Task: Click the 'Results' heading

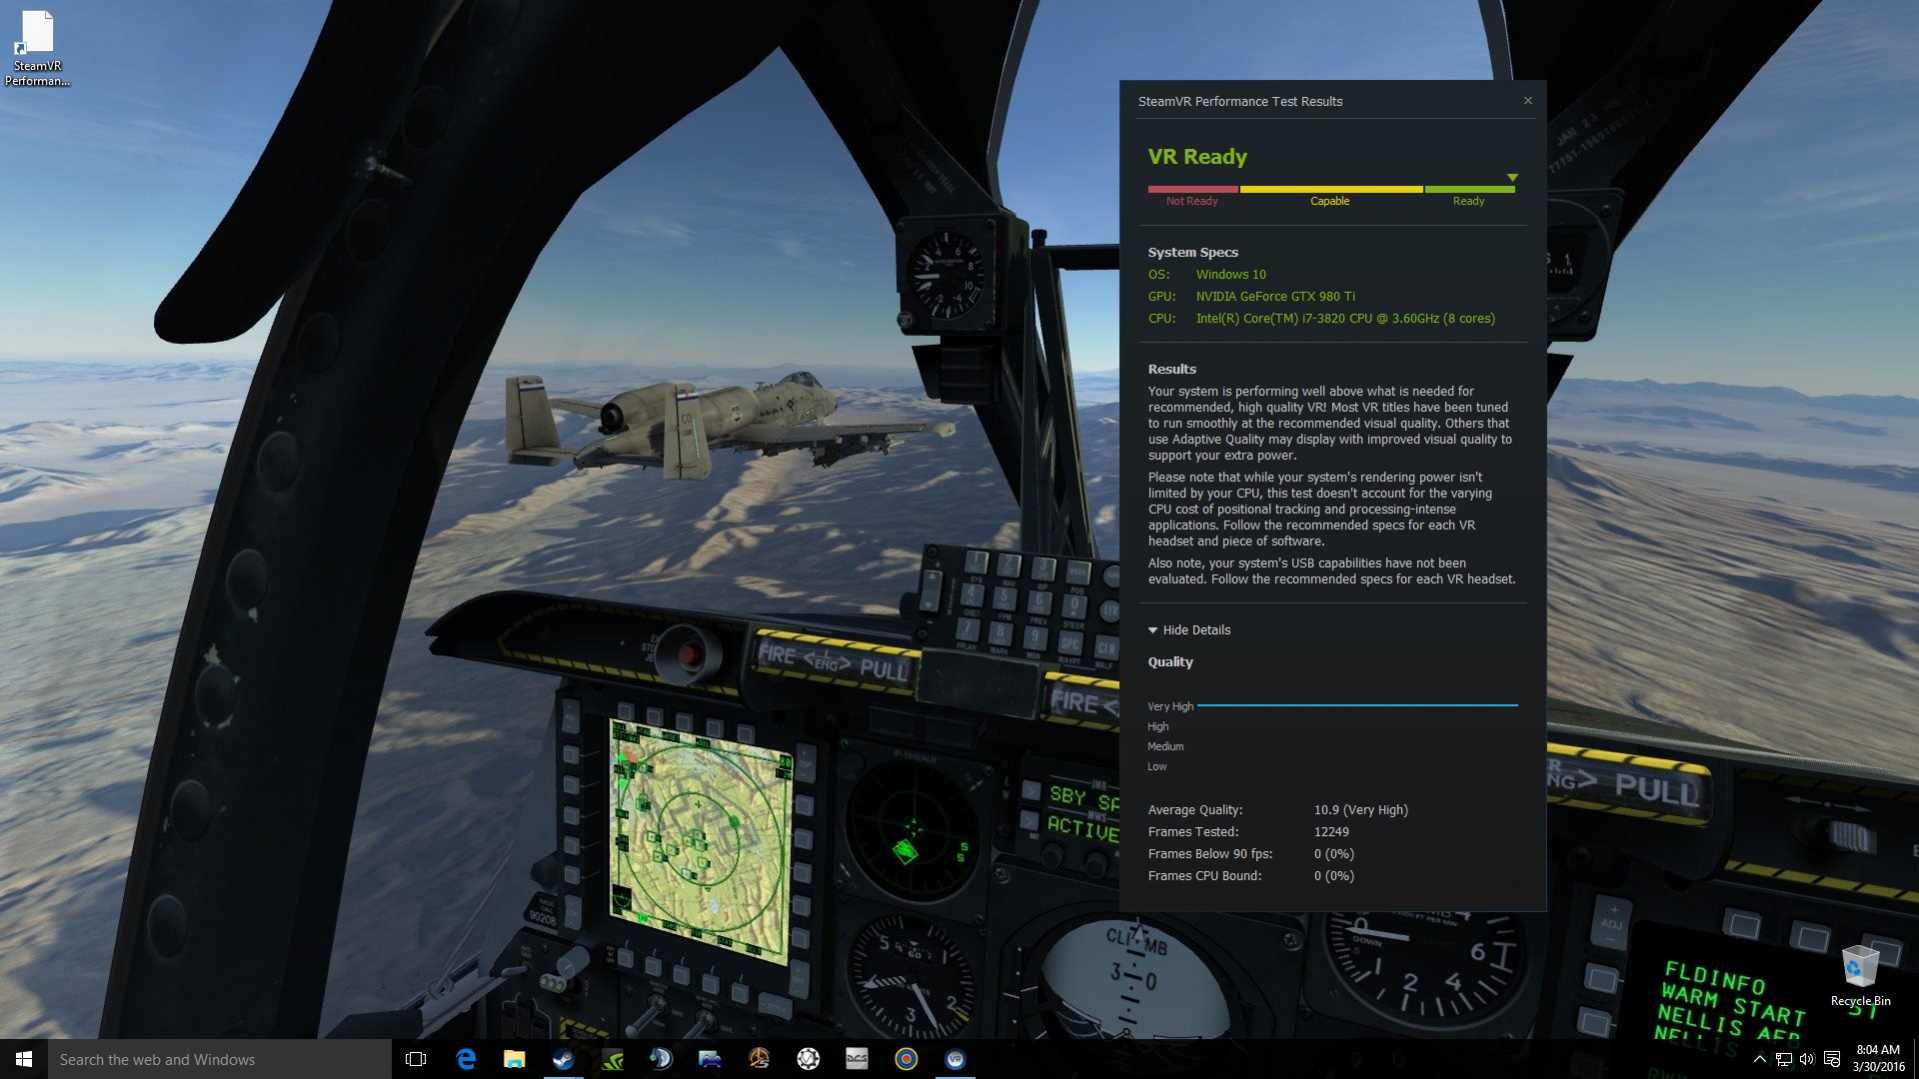Action: coord(1172,369)
